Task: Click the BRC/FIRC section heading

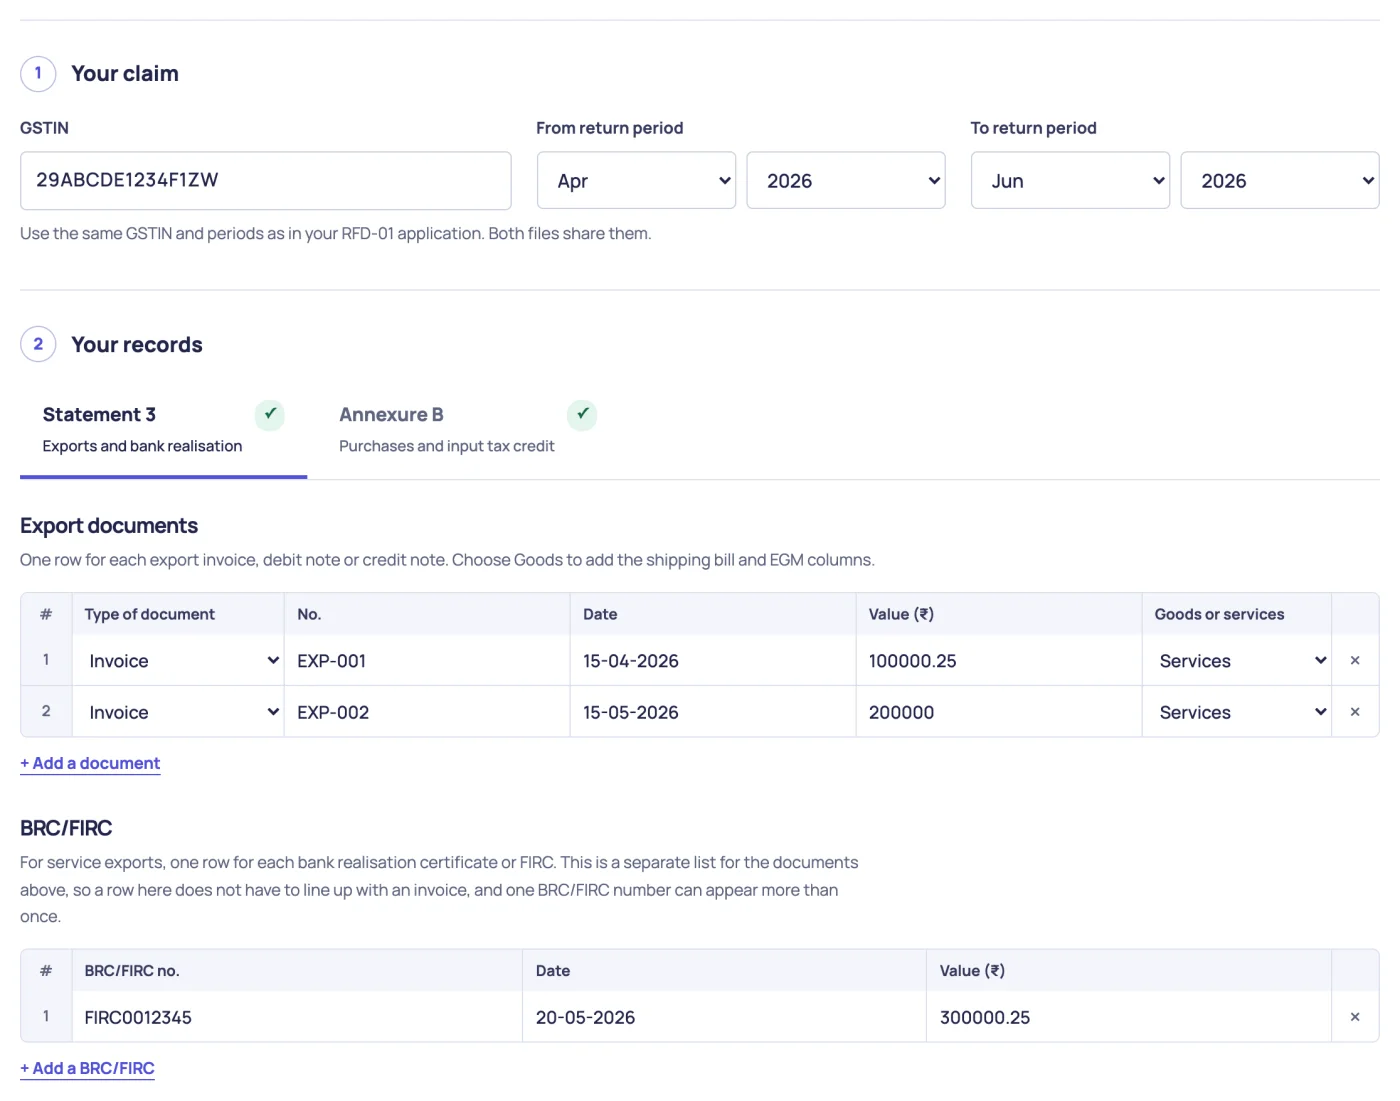Action: [66, 828]
